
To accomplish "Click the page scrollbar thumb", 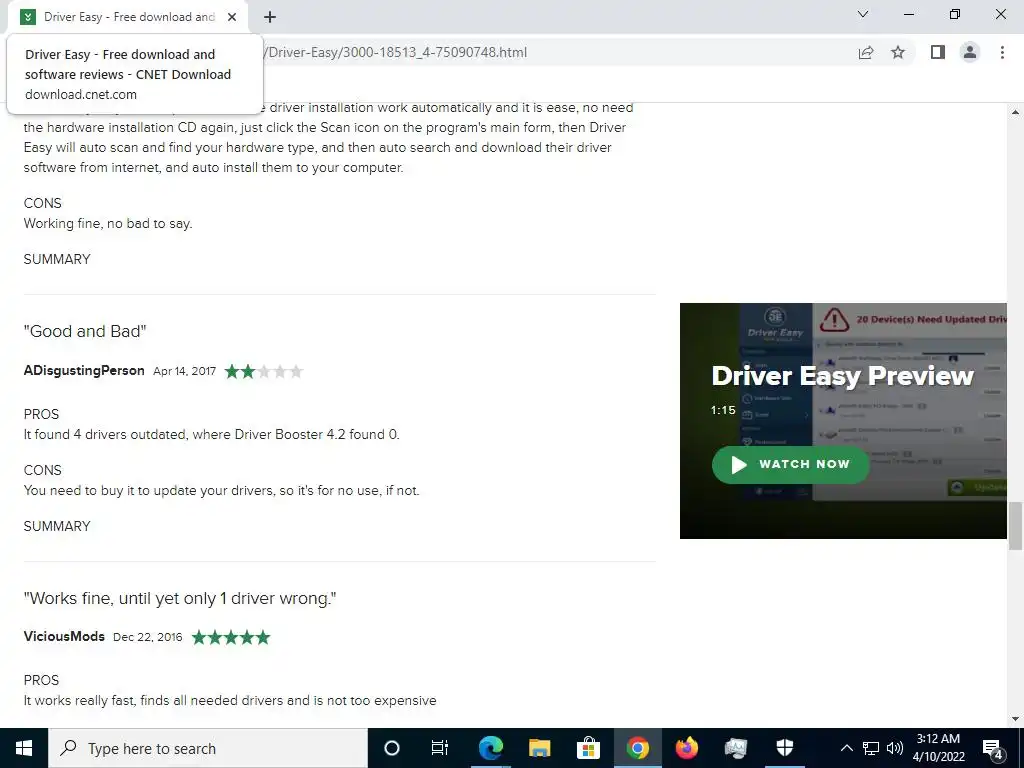I will [1016, 526].
